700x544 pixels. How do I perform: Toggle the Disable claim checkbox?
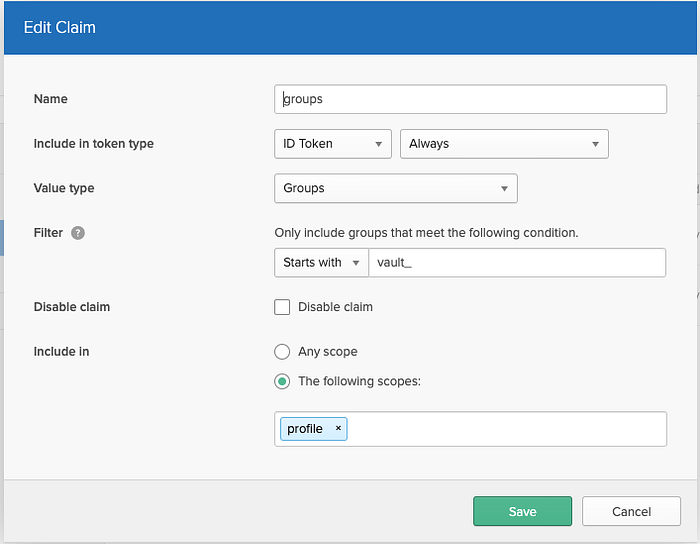[283, 307]
